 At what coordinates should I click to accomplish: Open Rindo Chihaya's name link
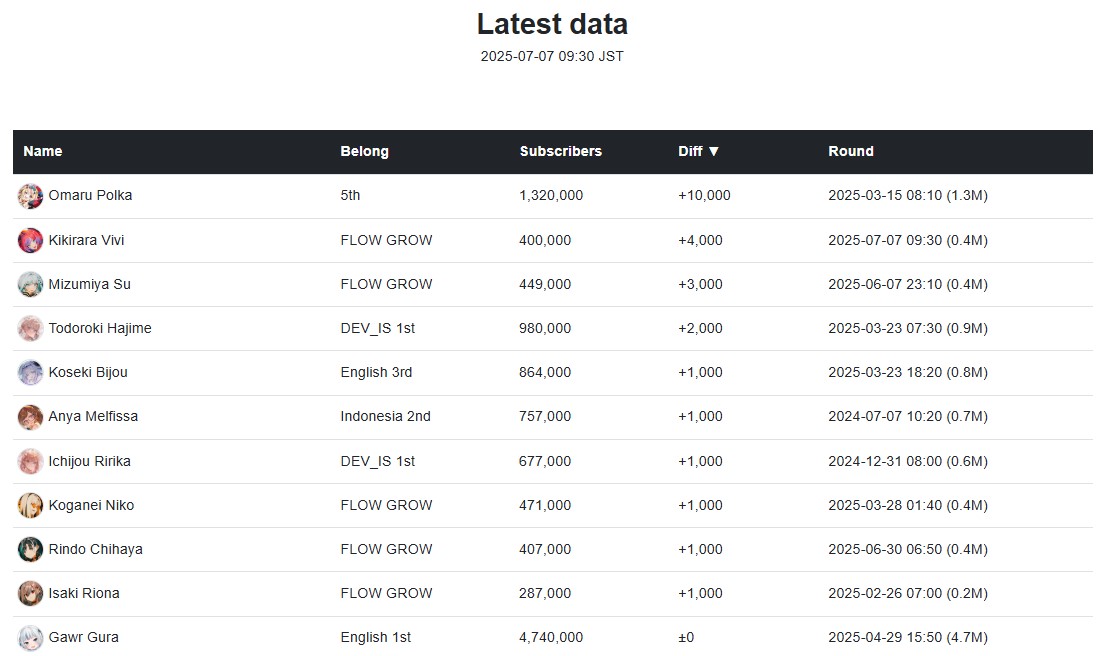coord(96,549)
